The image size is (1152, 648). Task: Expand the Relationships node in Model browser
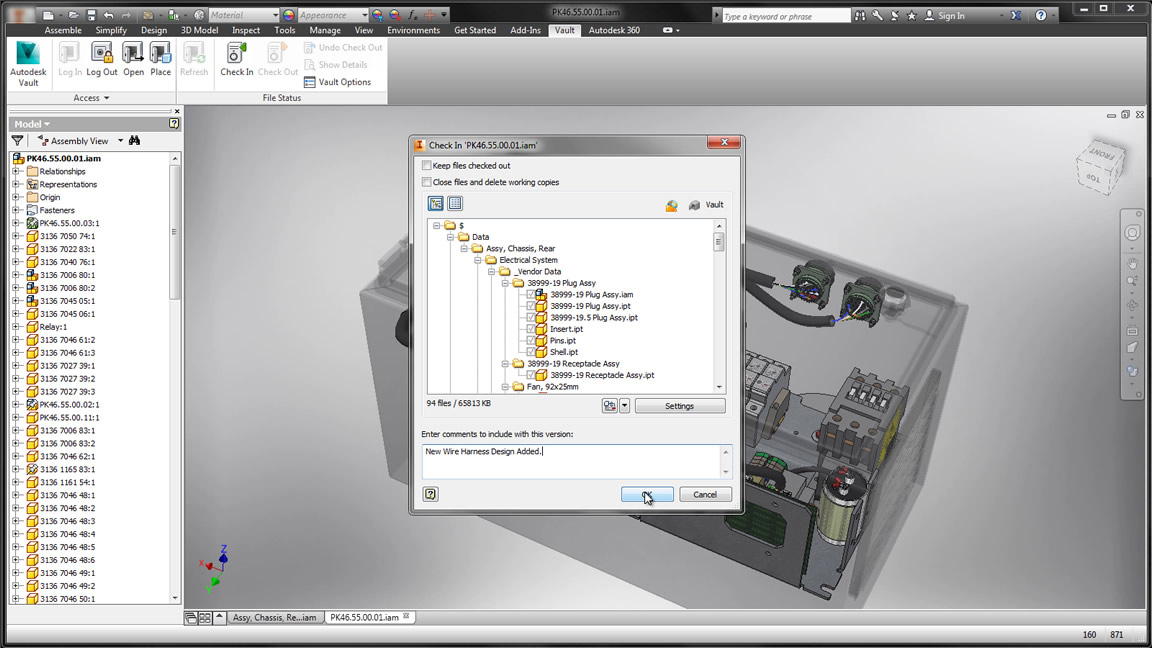pos(16,171)
